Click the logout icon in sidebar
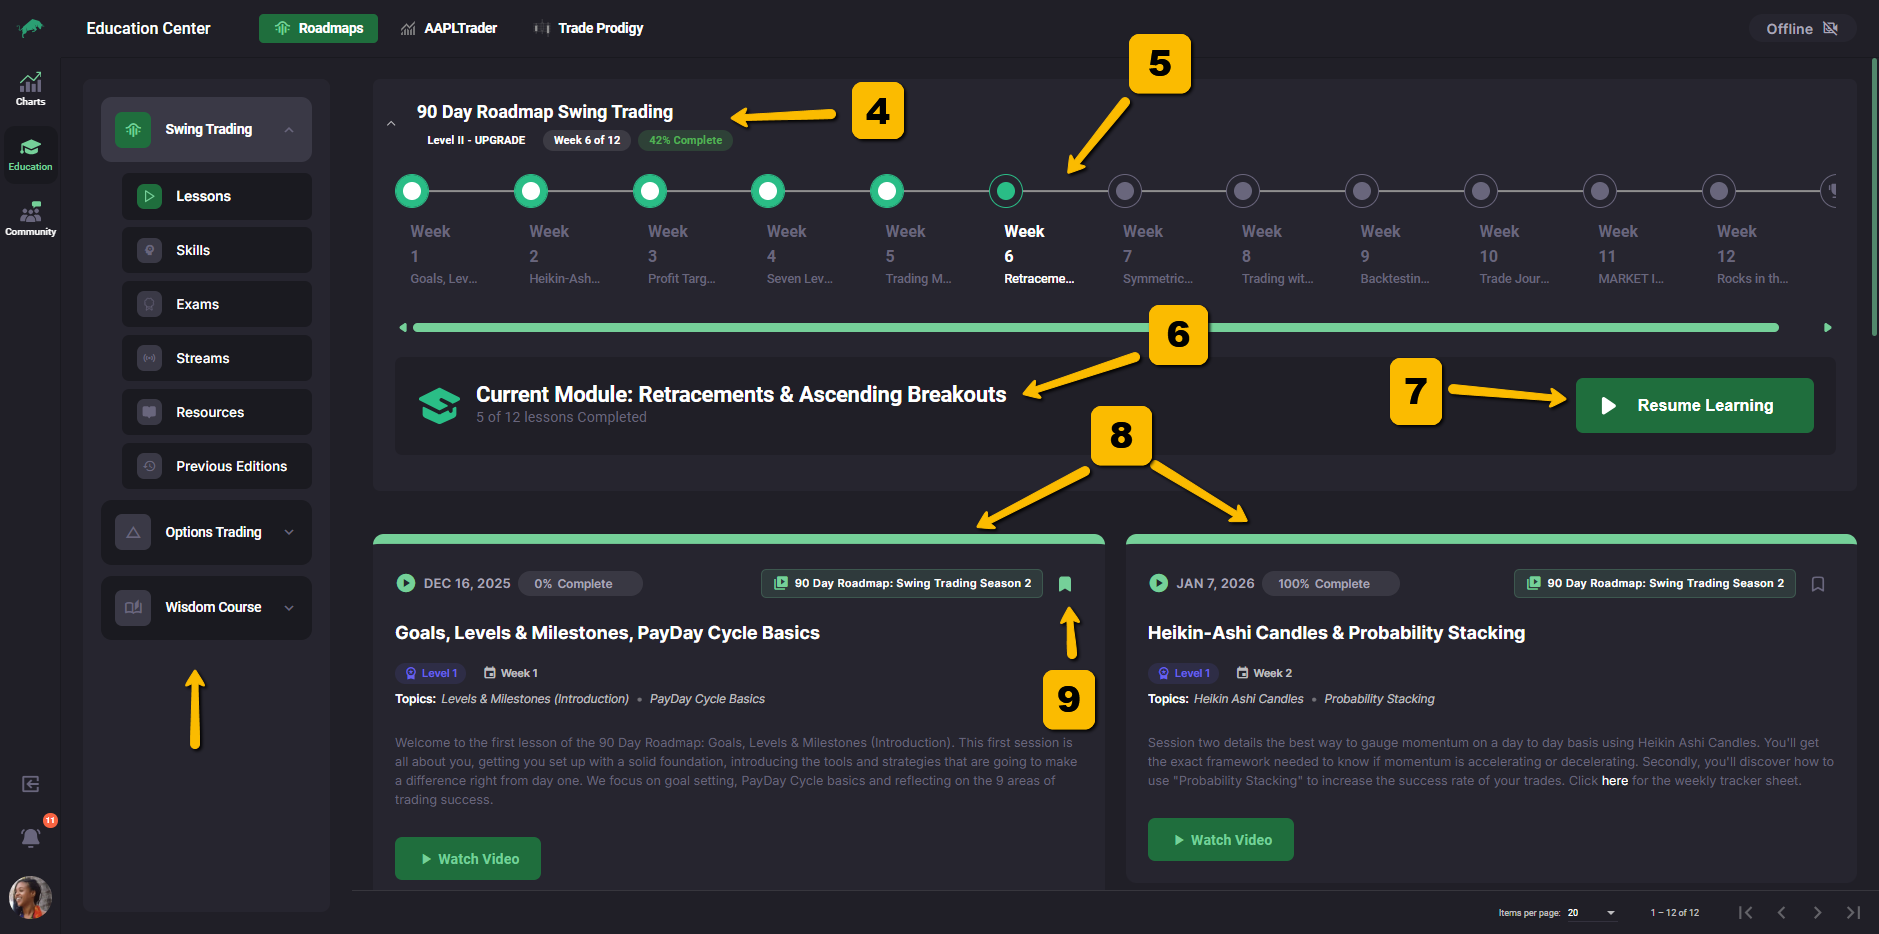The image size is (1879, 934). [31, 784]
